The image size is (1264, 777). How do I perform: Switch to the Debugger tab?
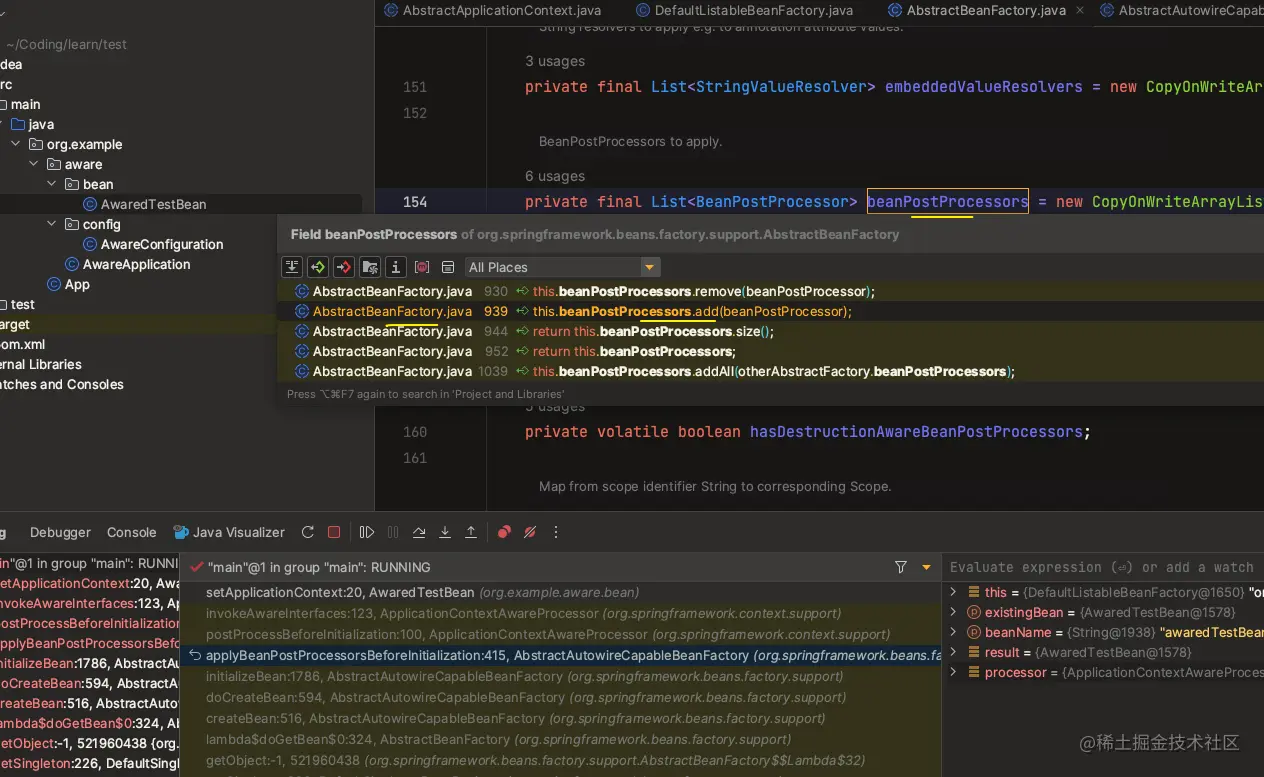coord(60,532)
